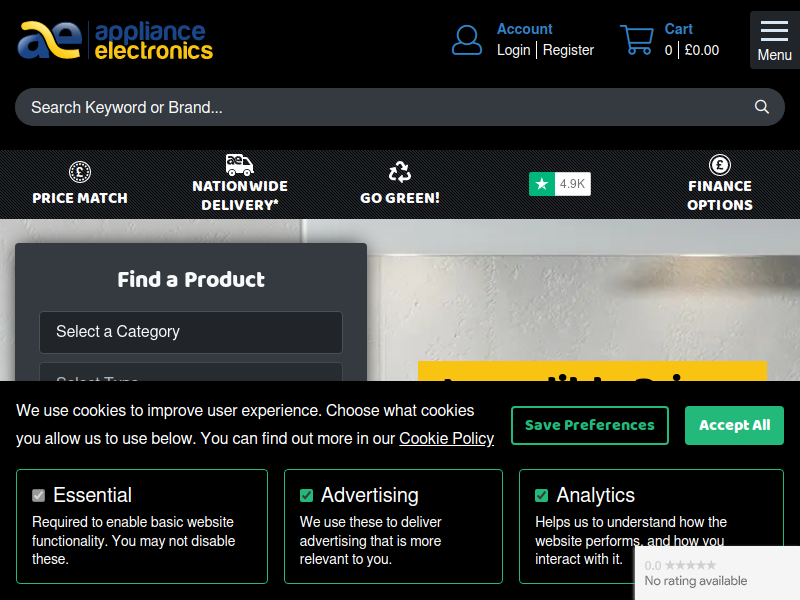Open the Account user icon
The image size is (800, 600).
point(467,40)
